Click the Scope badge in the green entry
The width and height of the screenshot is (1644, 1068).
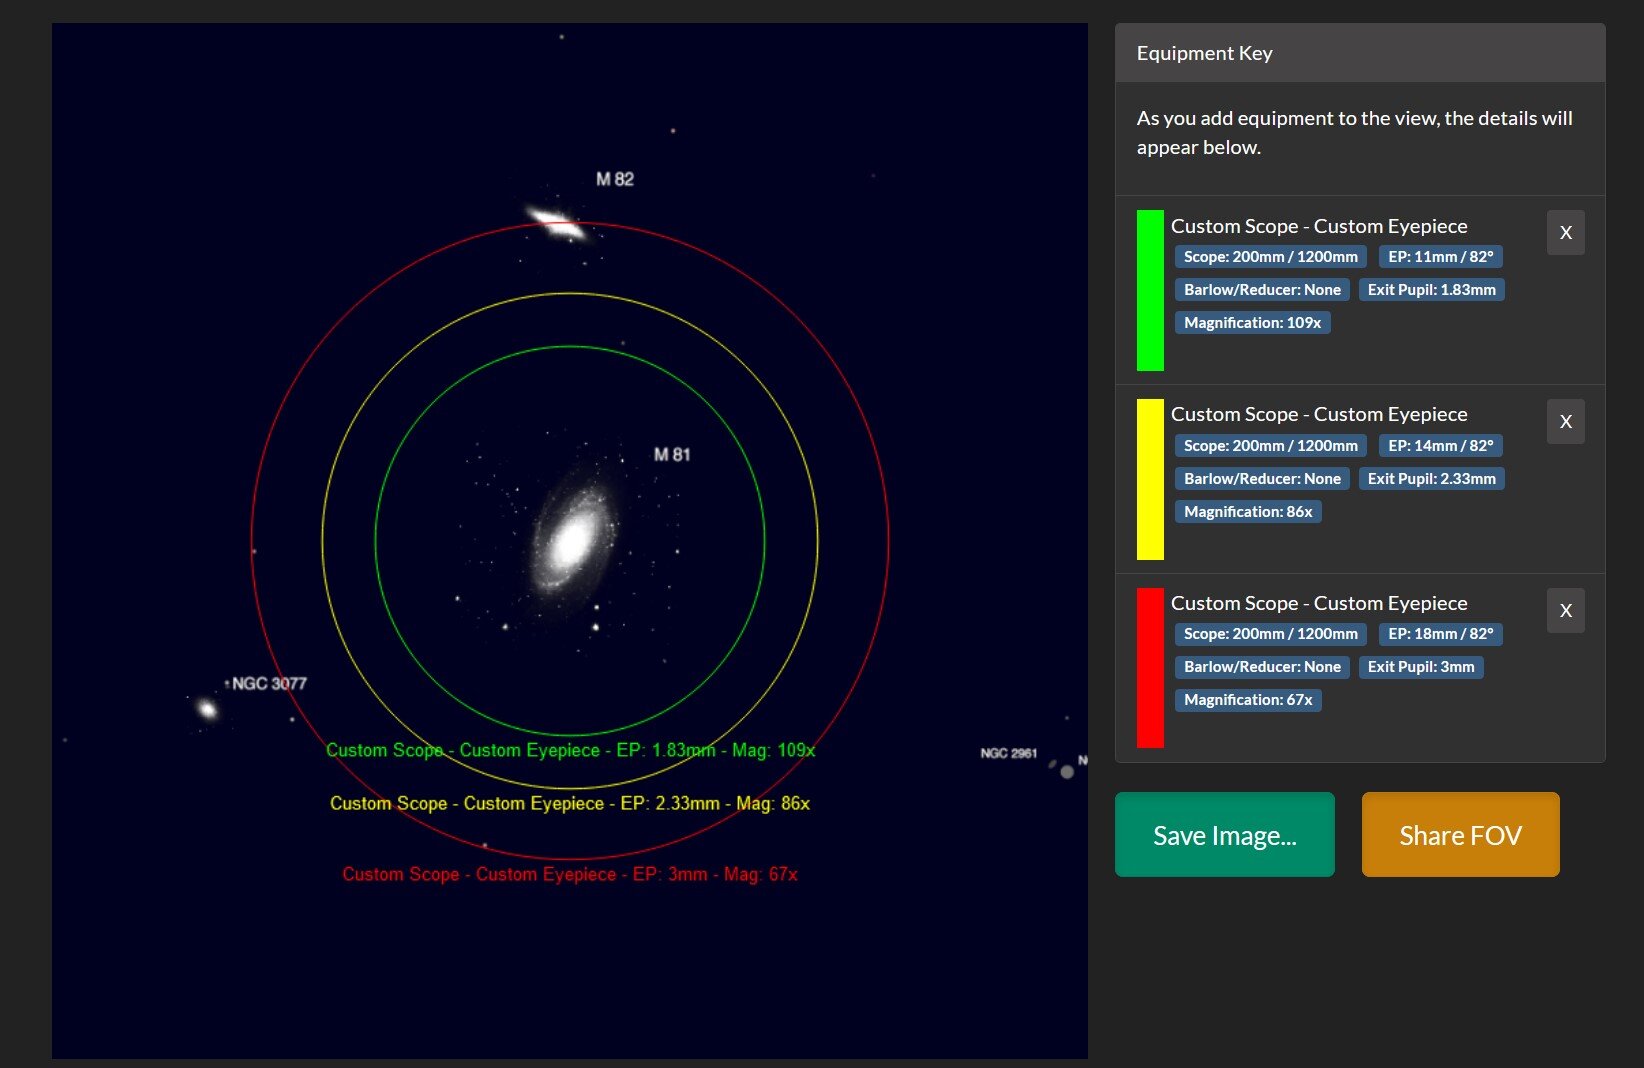(x=1270, y=257)
